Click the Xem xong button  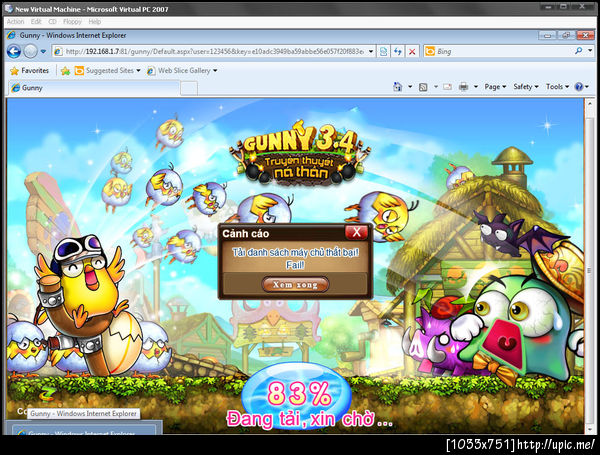pyautogui.click(x=295, y=285)
